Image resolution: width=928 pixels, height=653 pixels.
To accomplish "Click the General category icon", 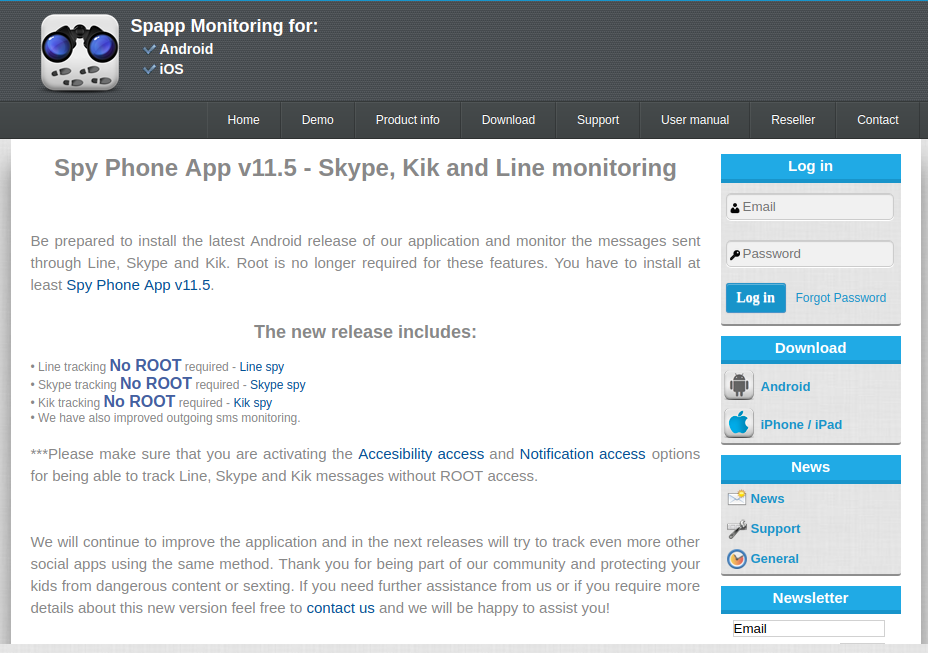I will [x=737, y=559].
